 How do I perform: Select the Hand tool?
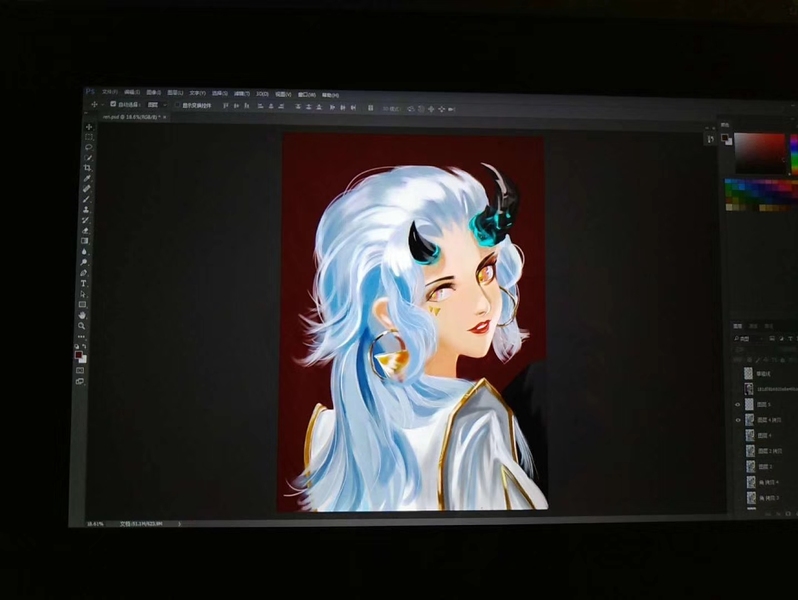82,316
